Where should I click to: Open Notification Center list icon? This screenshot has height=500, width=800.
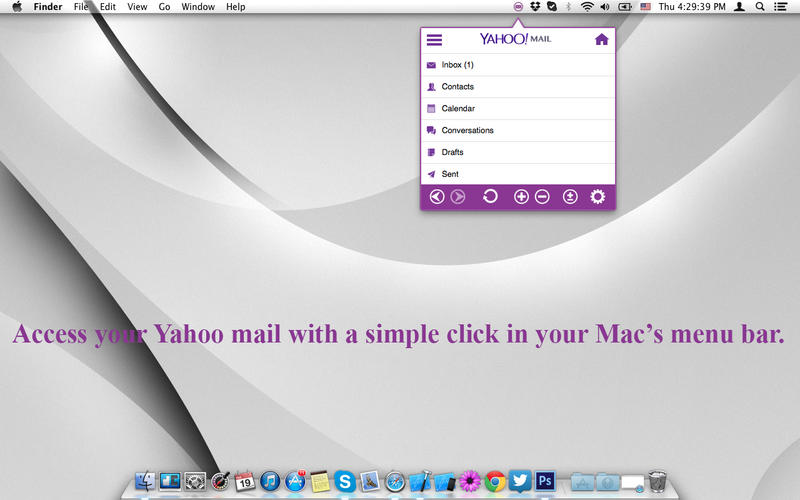tap(780, 7)
